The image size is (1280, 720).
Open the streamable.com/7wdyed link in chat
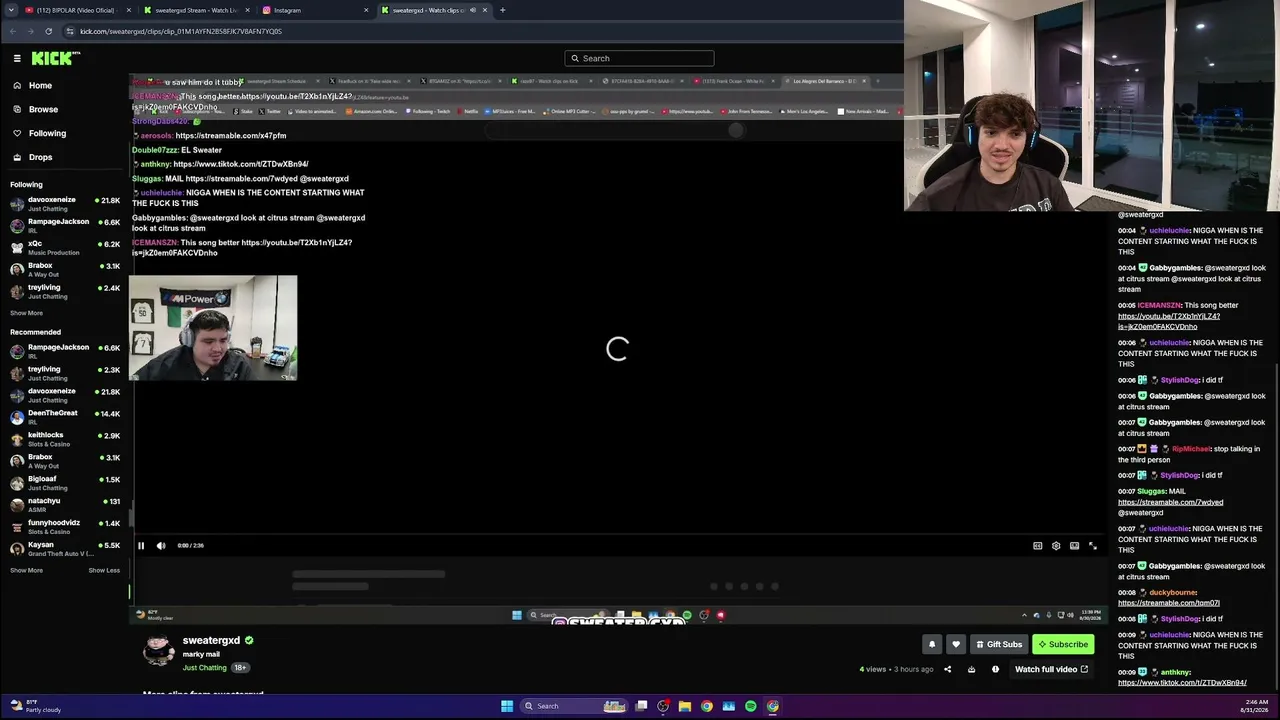click(x=1170, y=502)
